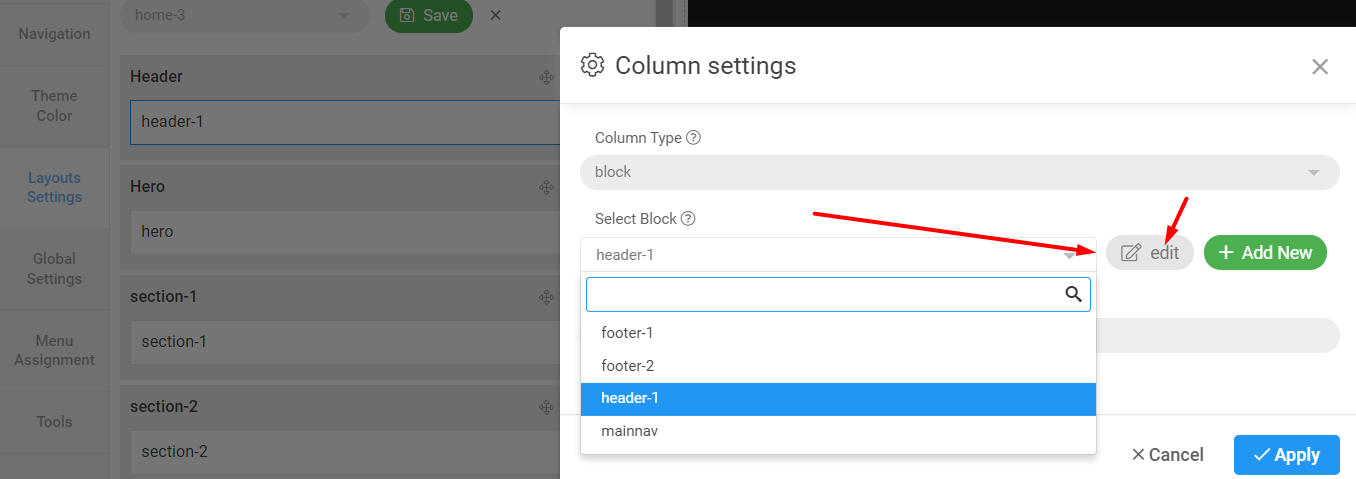
Task: Switch to Theme Color tab
Action: click(54, 106)
